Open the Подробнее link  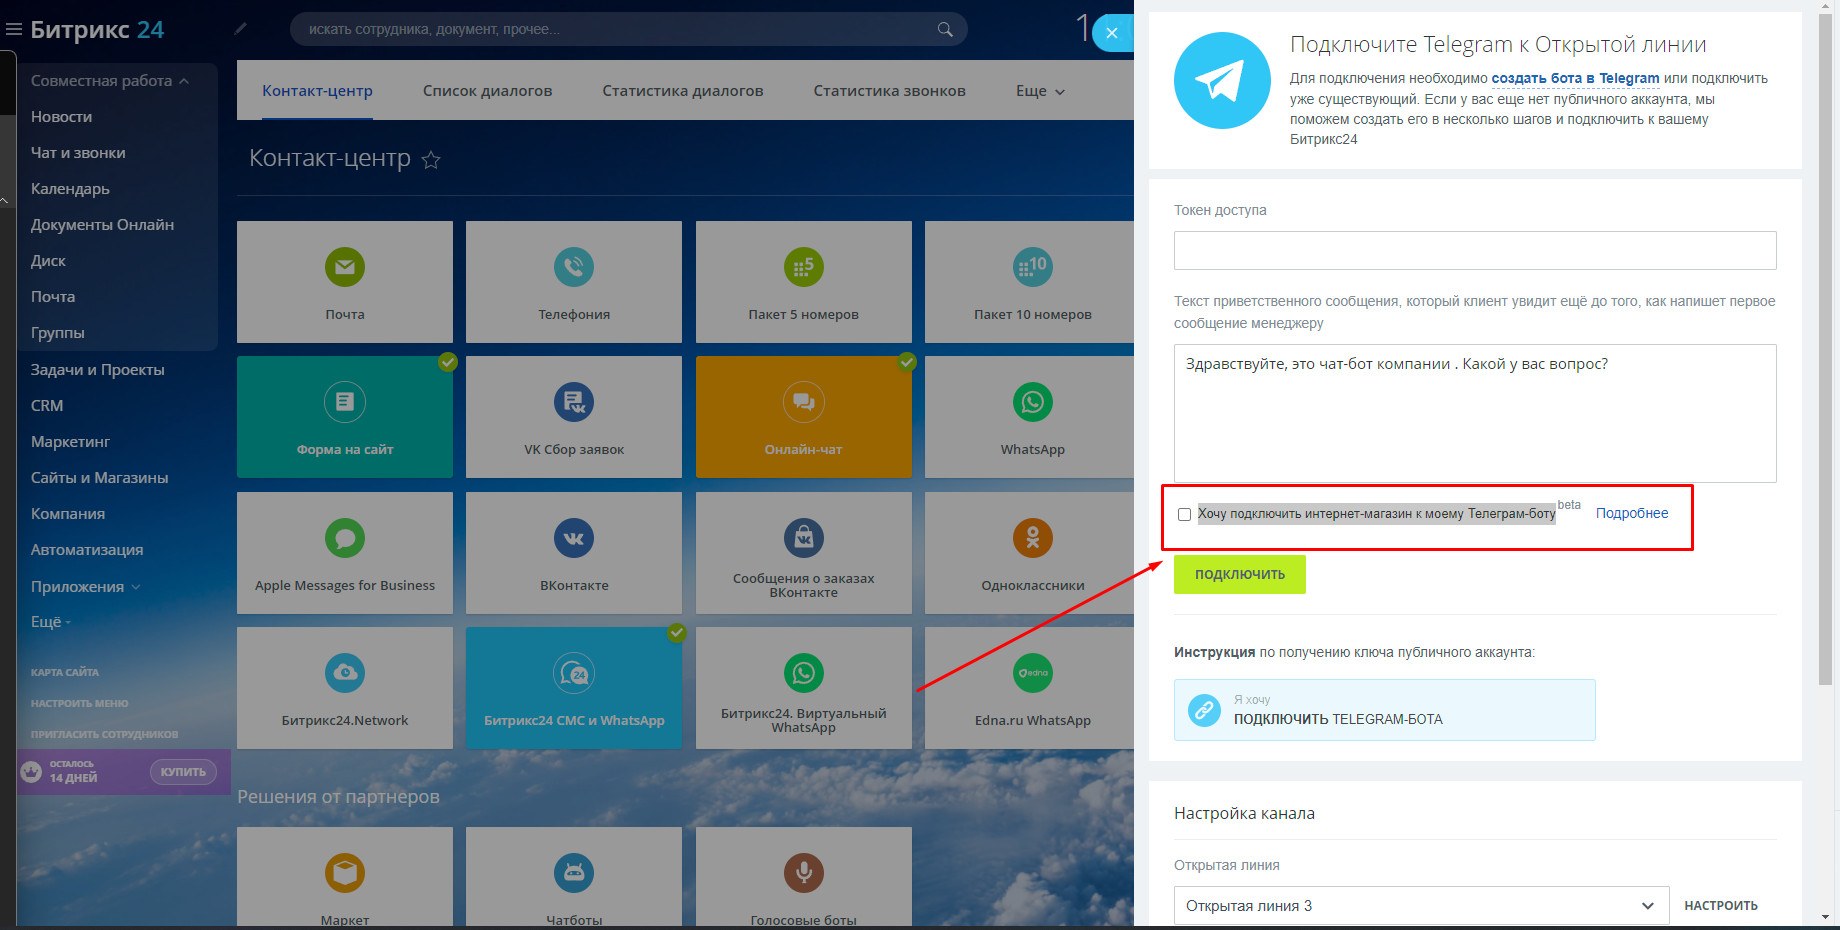[x=1632, y=513]
